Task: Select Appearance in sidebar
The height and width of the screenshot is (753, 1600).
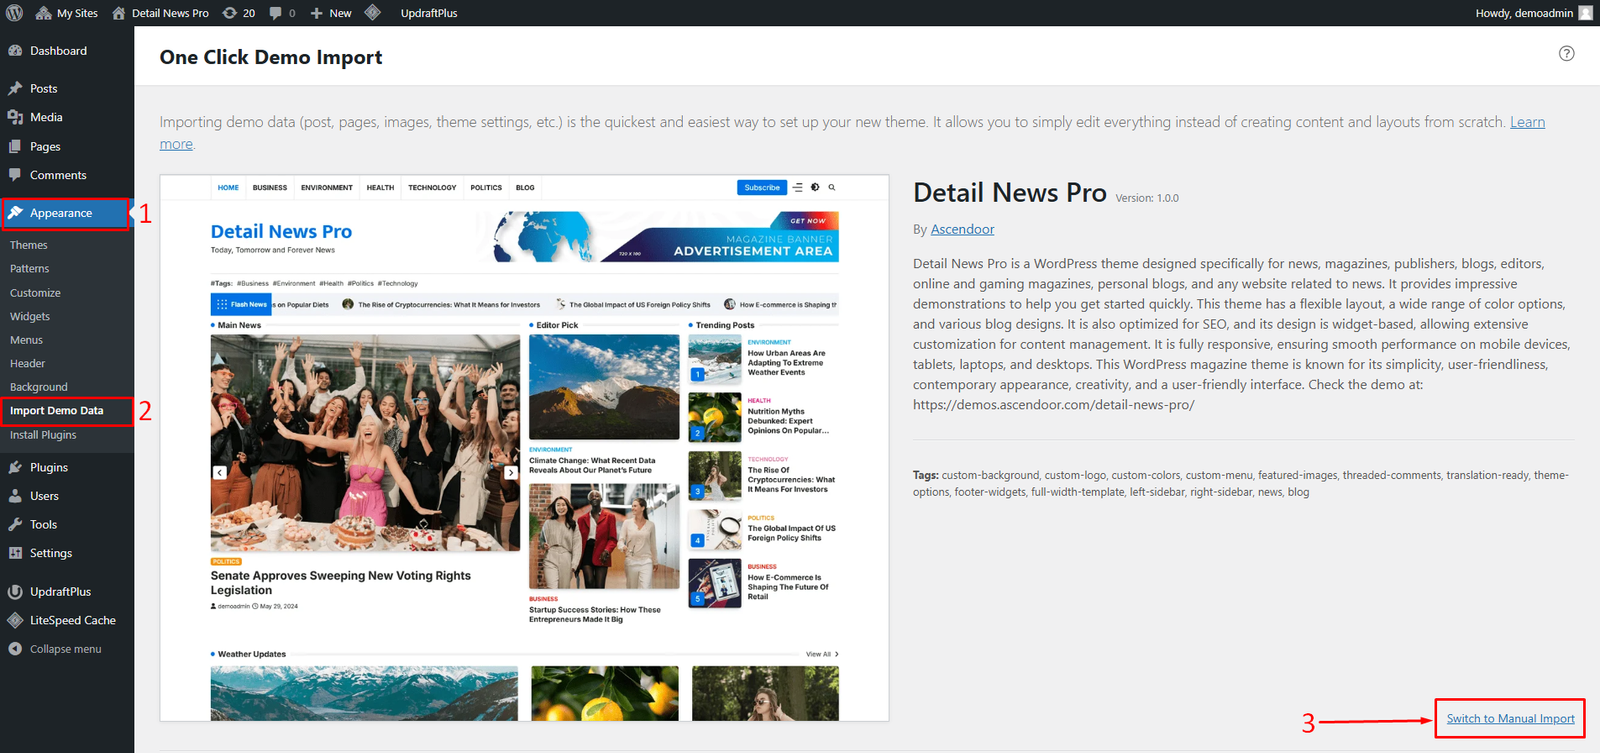Action: pyautogui.click(x=65, y=213)
